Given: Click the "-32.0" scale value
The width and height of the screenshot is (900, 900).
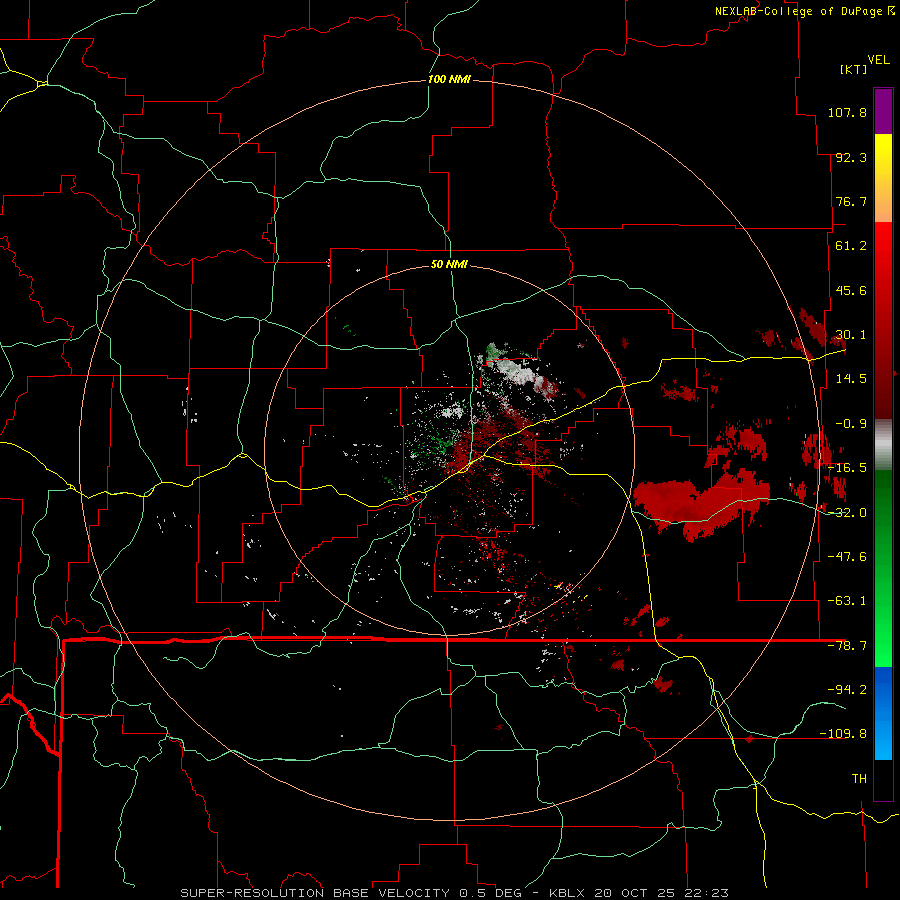Looking at the screenshot, I should click(x=847, y=513).
